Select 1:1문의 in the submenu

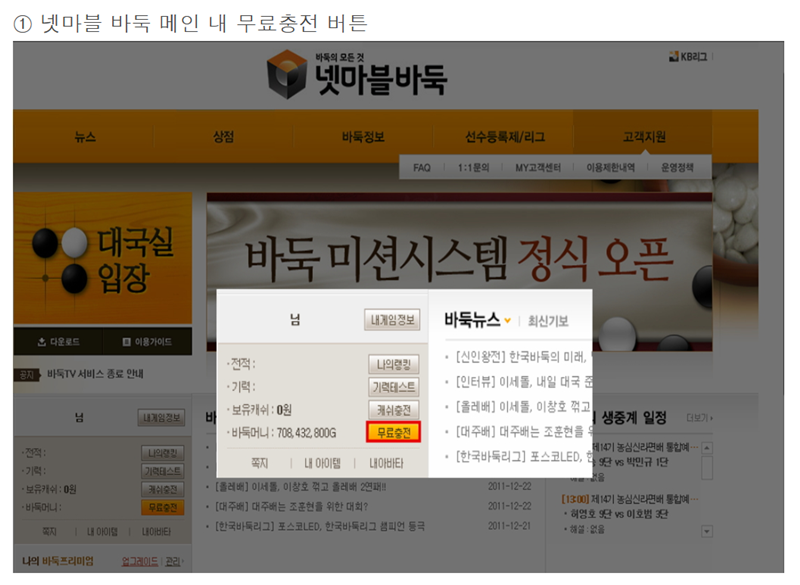pyautogui.click(x=473, y=168)
